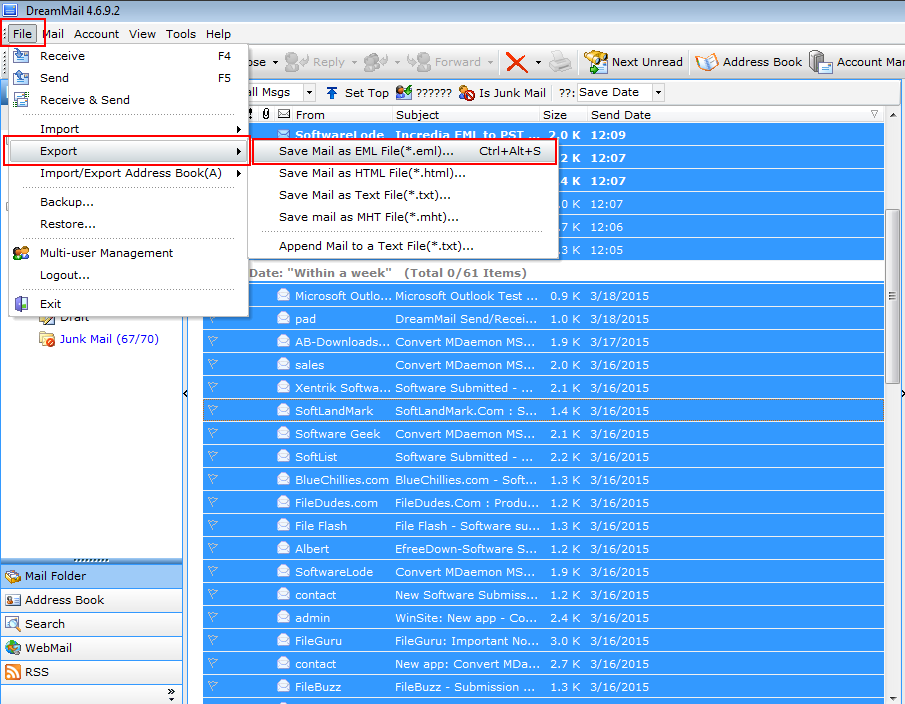Toggle the flag on the Albert message
Image resolution: width=905 pixels, height=704 pixels.
213,548
